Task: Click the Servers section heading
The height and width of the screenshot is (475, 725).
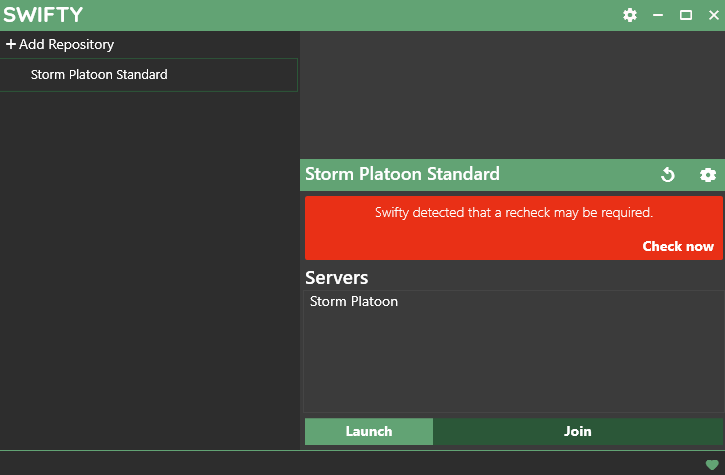Action: point(337,278)
